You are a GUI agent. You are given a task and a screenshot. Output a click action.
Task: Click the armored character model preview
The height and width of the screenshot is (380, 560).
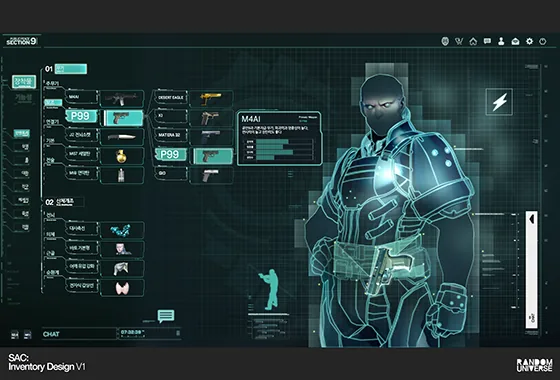tap(390, 211)
